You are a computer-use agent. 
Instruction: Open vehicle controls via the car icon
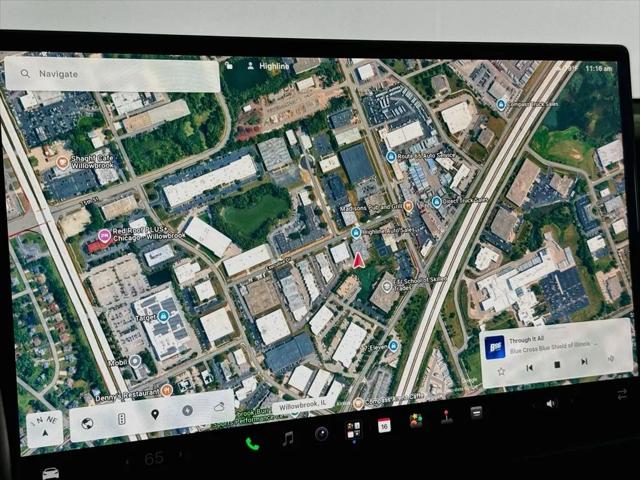[x=51, y=473]
